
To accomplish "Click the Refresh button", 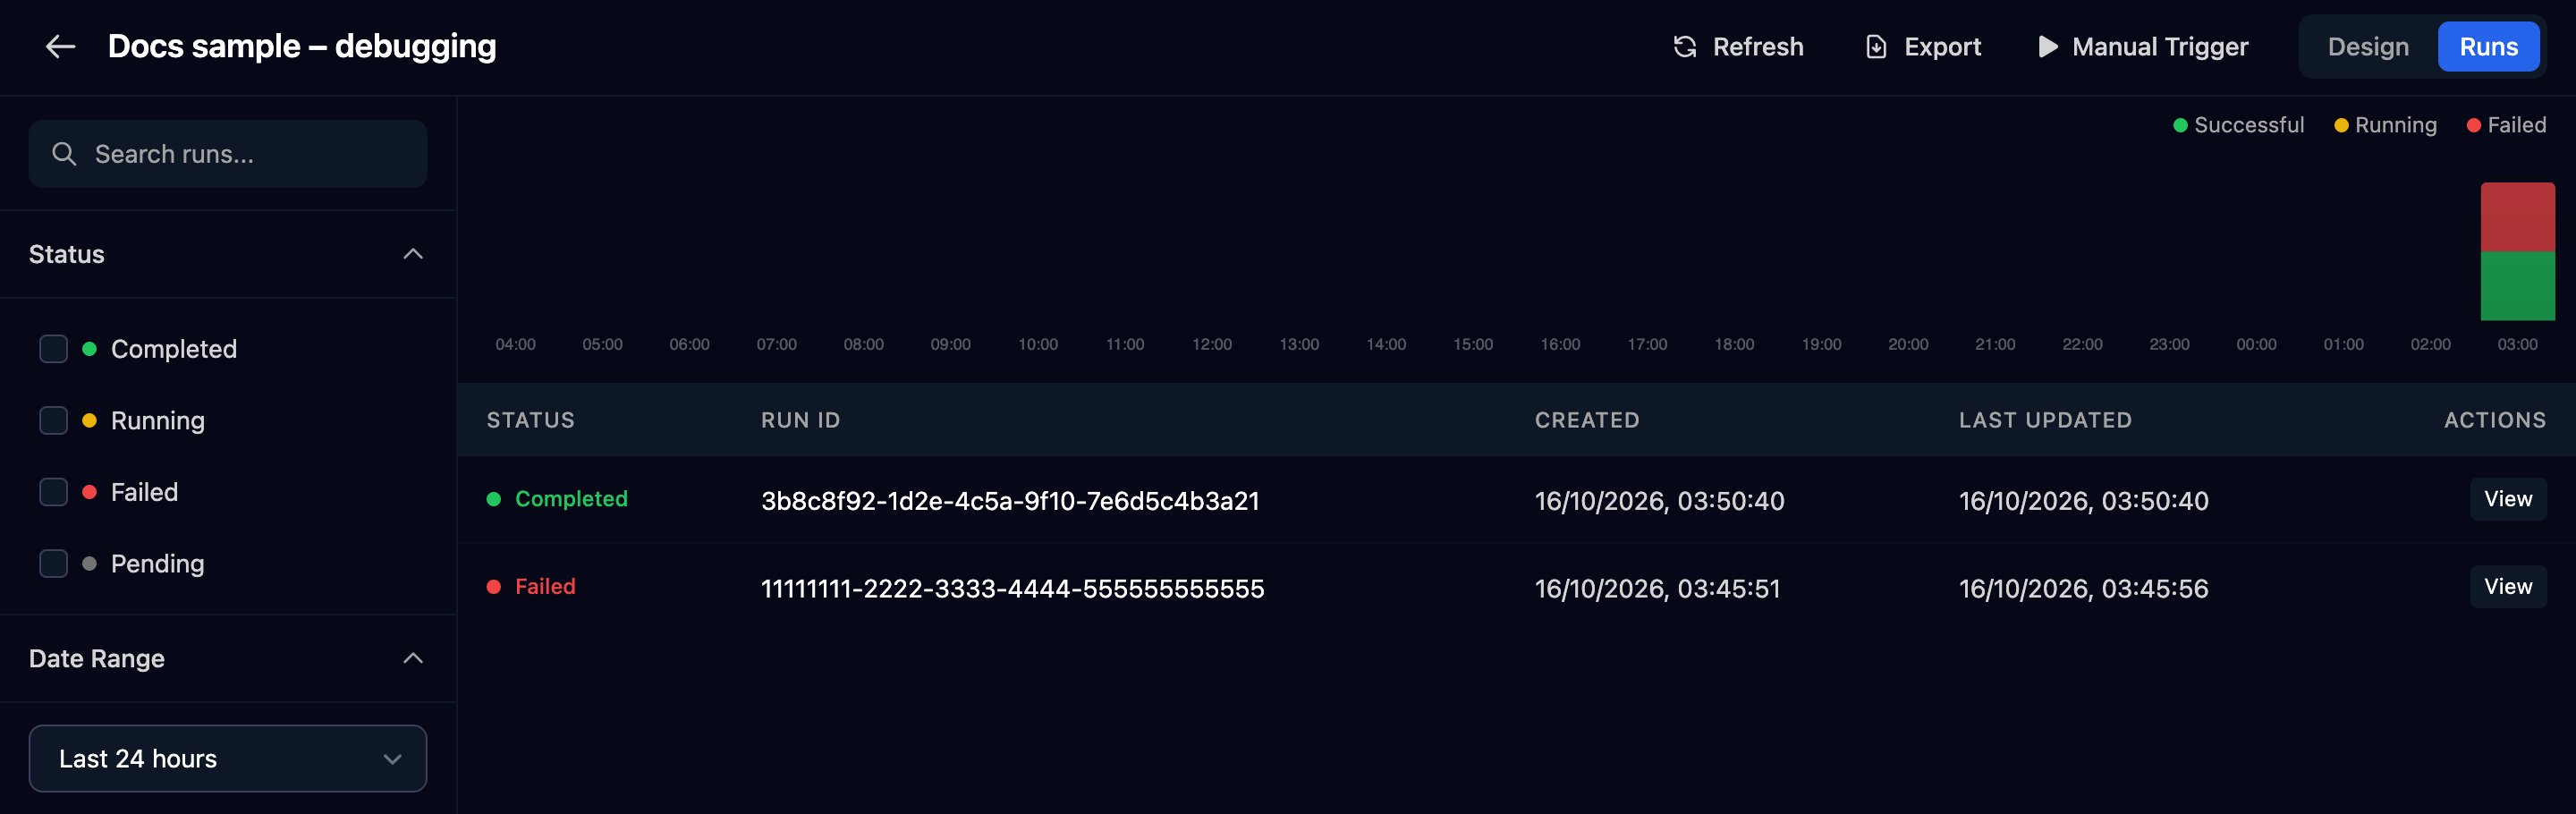I will click(x=1738, y=47).
